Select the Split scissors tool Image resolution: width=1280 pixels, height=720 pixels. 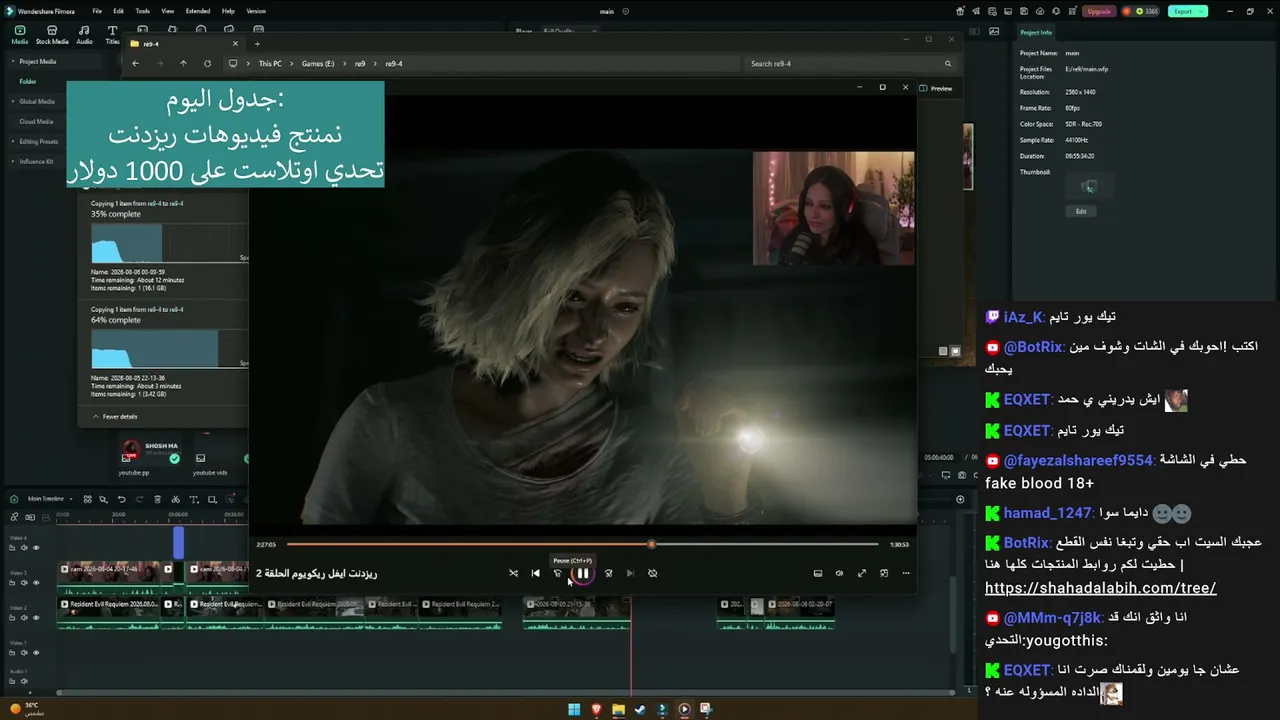(x=175, y=499)
